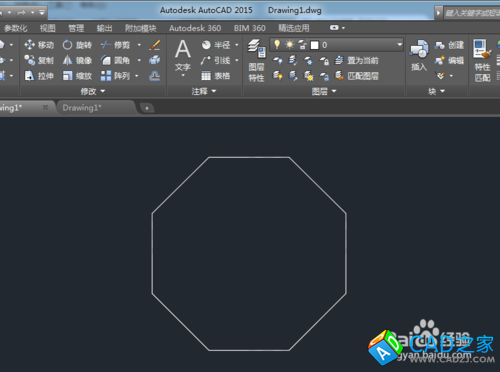Open the BIM 360 ribbon tab
The width and height of the screenshot is (500, 372).
coord(250,28)
